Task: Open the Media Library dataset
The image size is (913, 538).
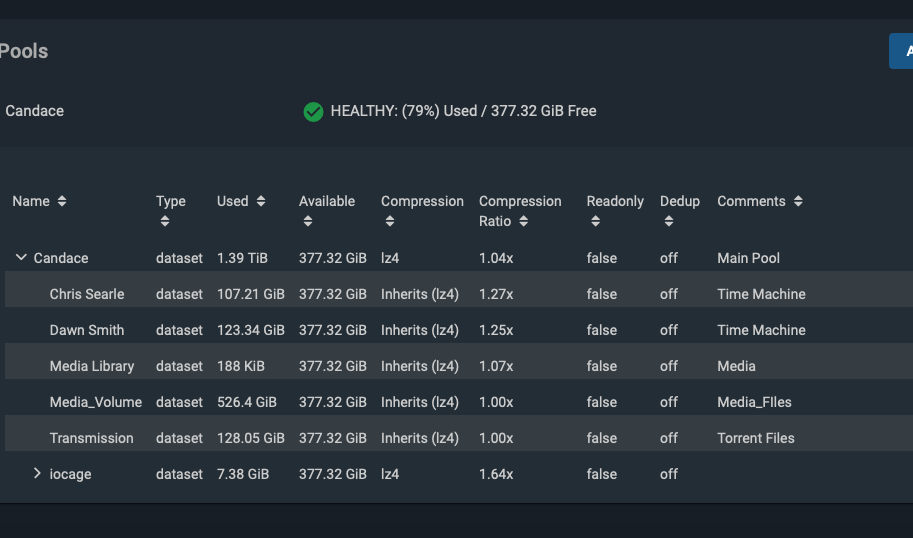Action: point(92,366)
